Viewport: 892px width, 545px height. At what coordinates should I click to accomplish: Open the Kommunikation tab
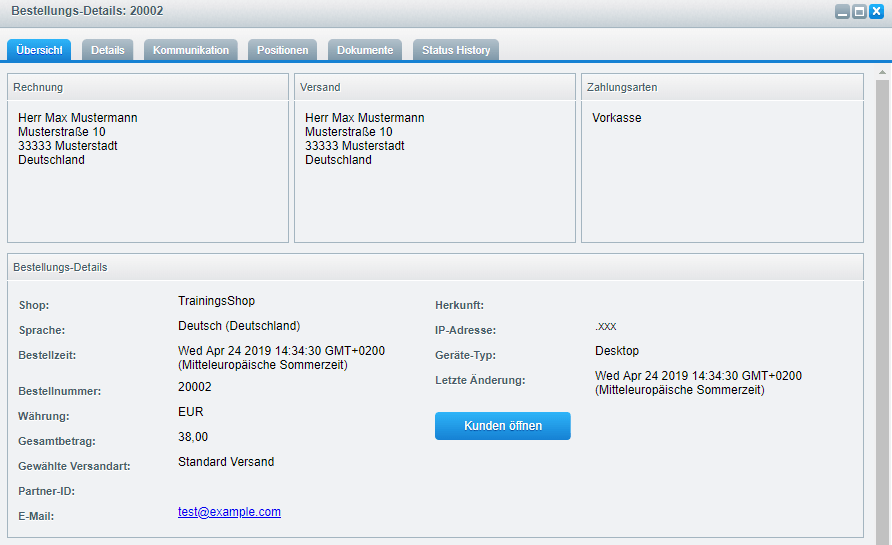click(191, 50)
